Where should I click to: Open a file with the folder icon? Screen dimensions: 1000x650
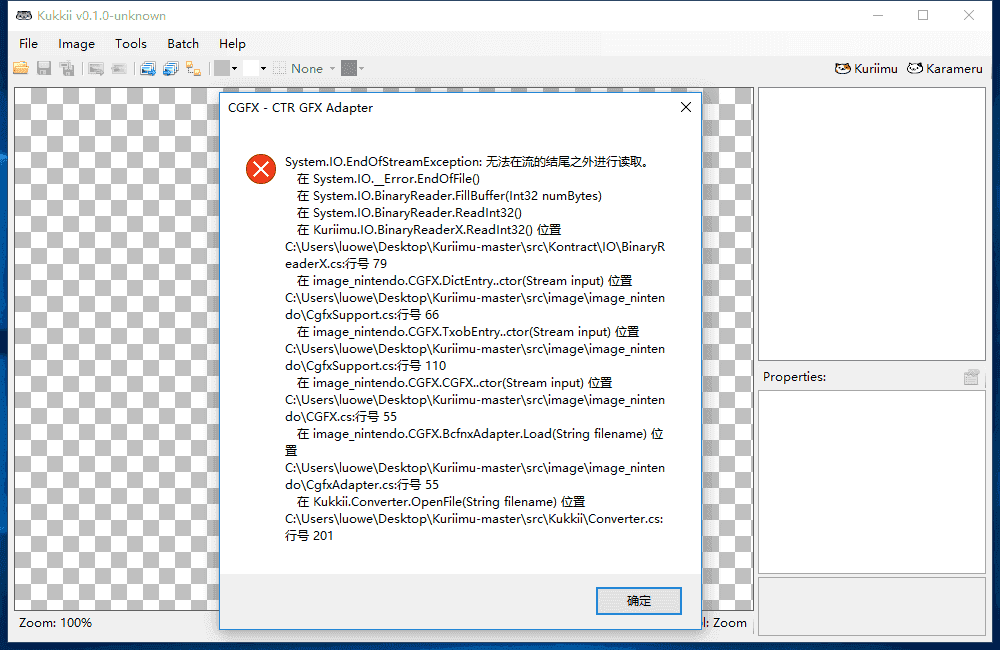click(21, 68)
